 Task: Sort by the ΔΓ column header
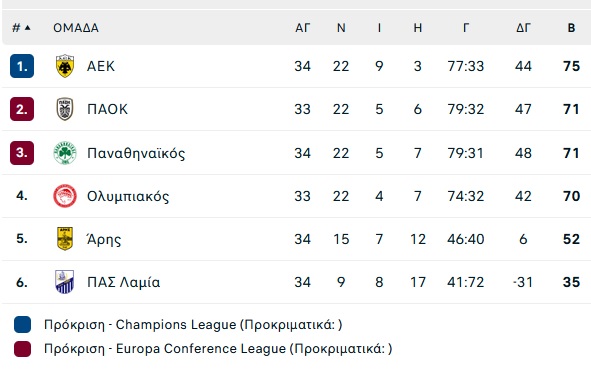523,28
